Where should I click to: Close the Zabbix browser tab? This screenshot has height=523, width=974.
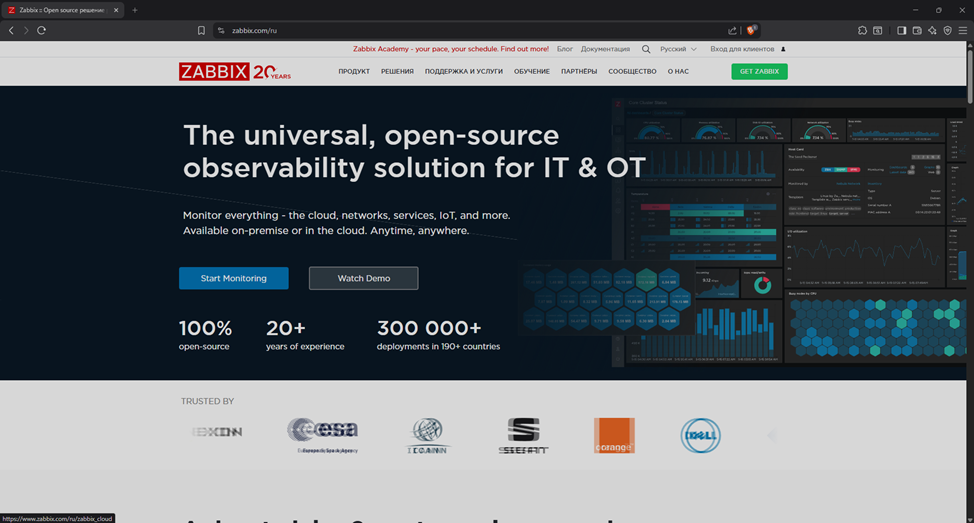(x=116, y=10)
